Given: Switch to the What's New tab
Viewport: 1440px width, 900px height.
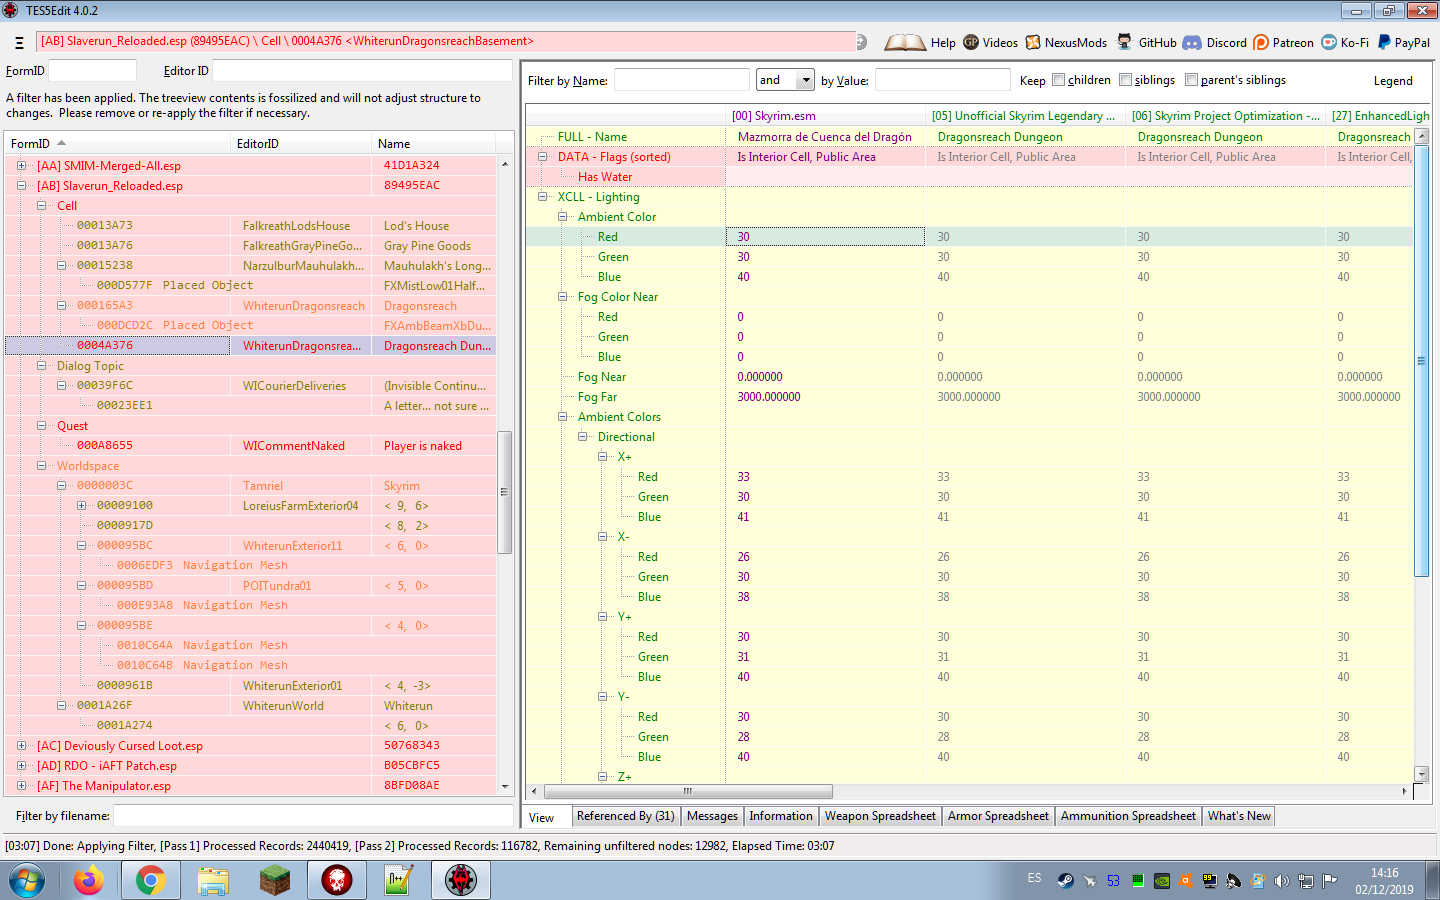Looking at the screenshot, I should pos(1239,816).
